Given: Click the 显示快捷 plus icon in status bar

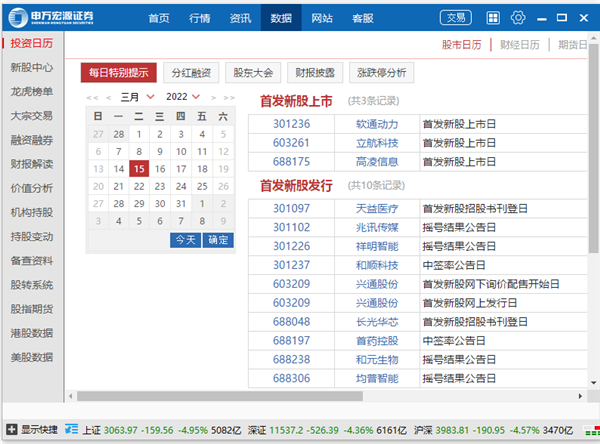Looking at the screenshot, I should 10,428.
